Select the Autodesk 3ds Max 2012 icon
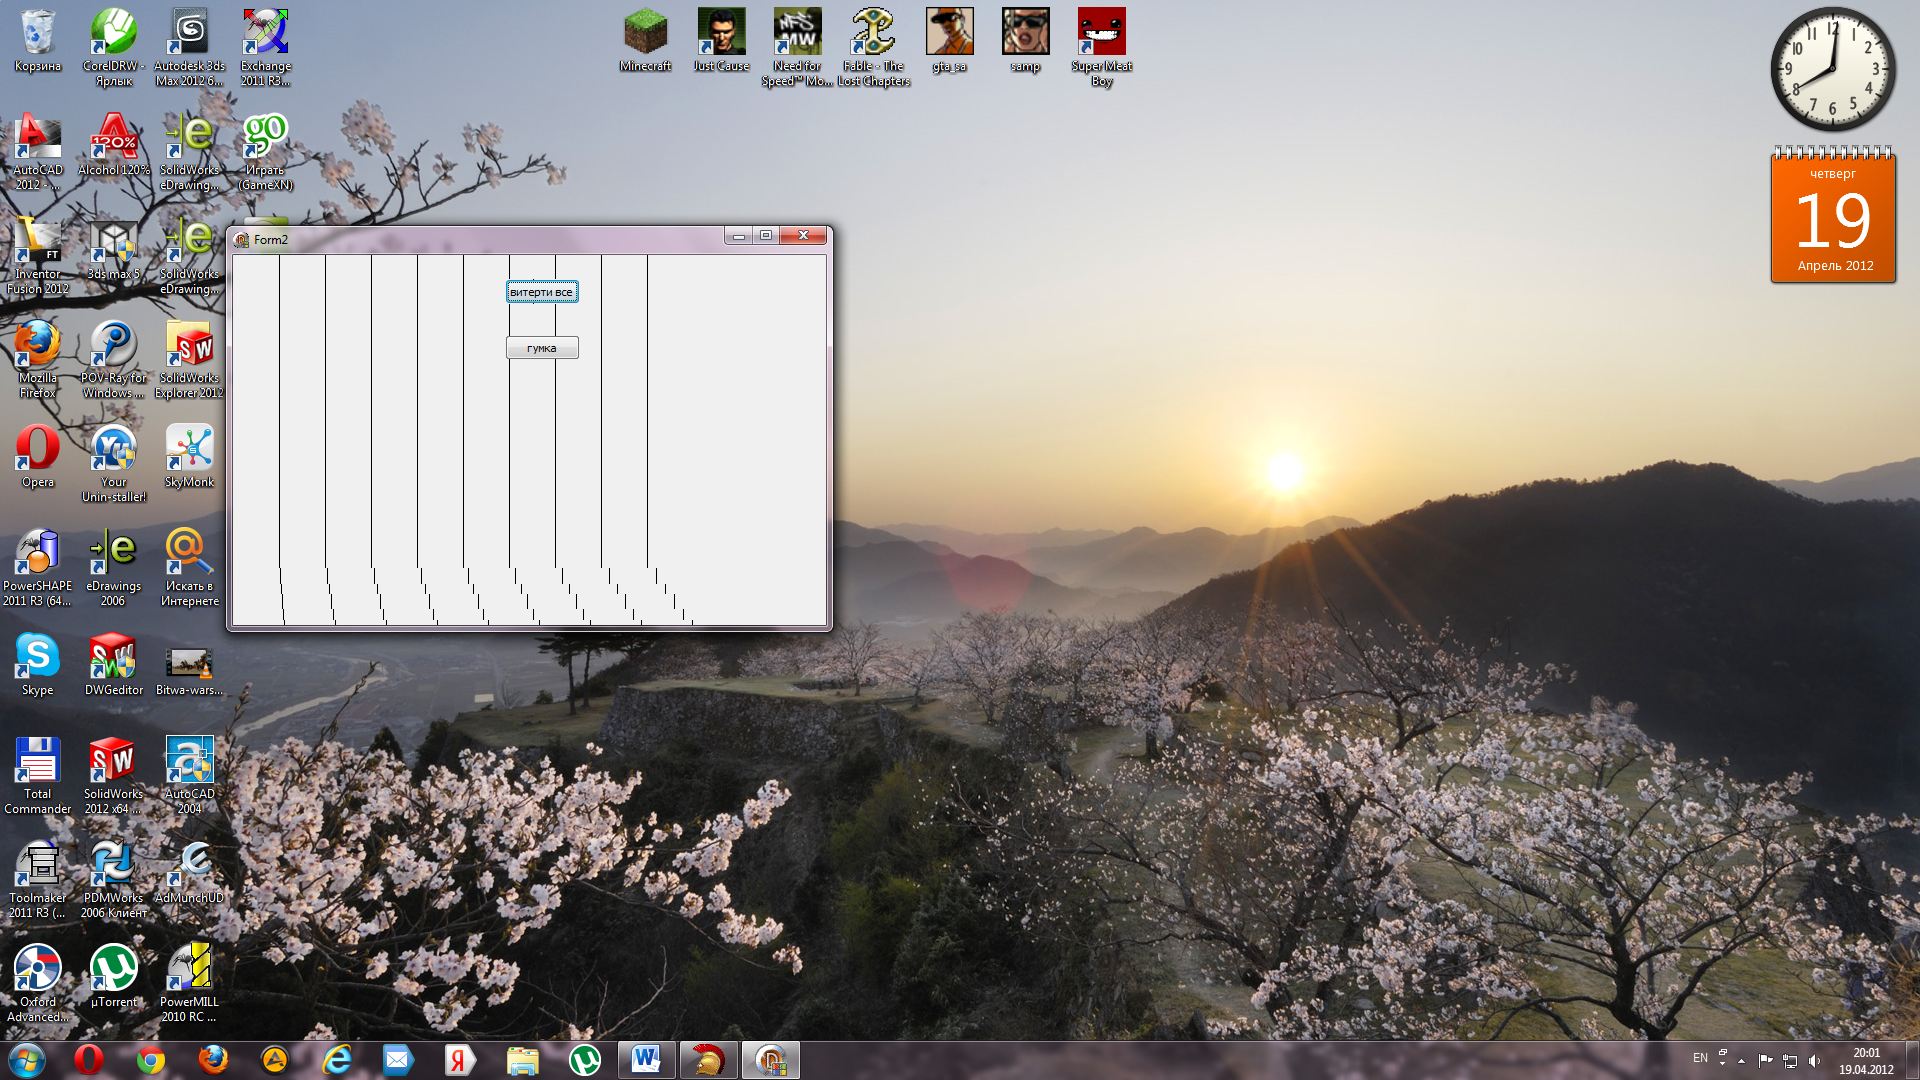The width and height of the screenshot is (1920, 1080). pyautogui.click(x=189, y=47)
